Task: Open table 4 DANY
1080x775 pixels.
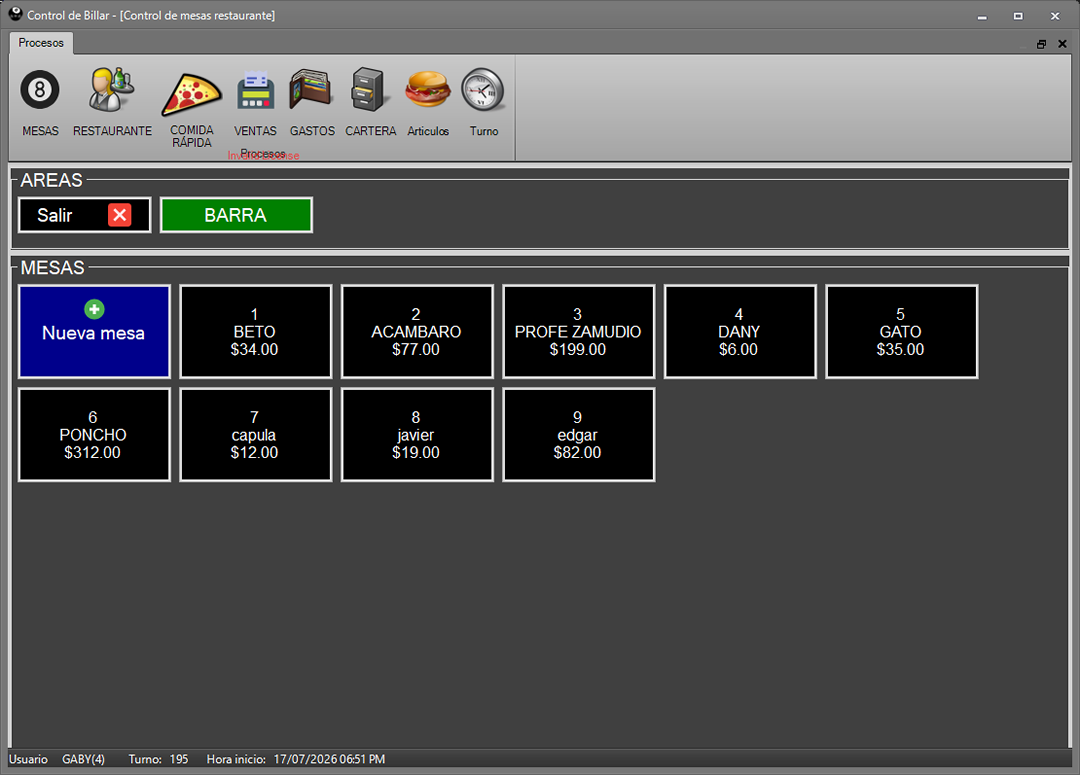Action: (x=740, y=331)
